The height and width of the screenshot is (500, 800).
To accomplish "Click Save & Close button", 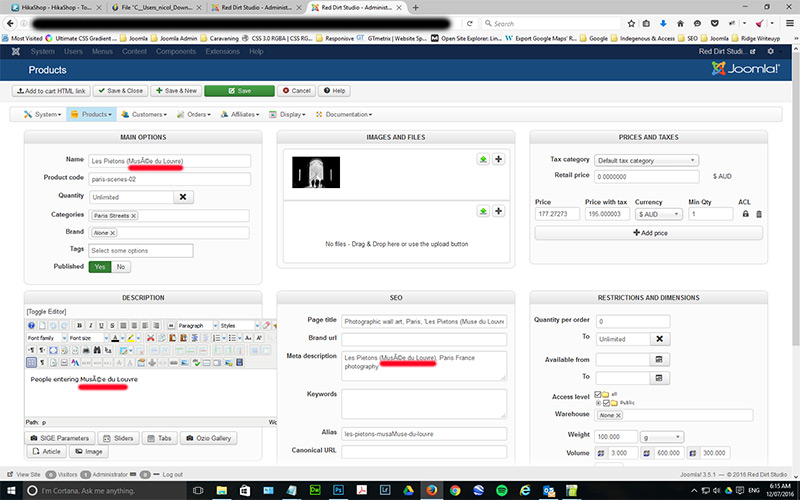I will pyautogui.click(x=120, y=91).
